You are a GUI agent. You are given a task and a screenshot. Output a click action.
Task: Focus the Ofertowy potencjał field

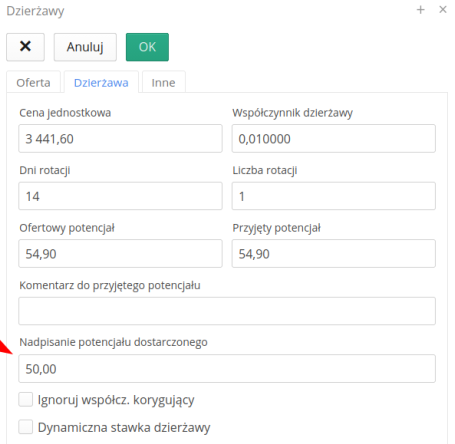click(120, 253)
